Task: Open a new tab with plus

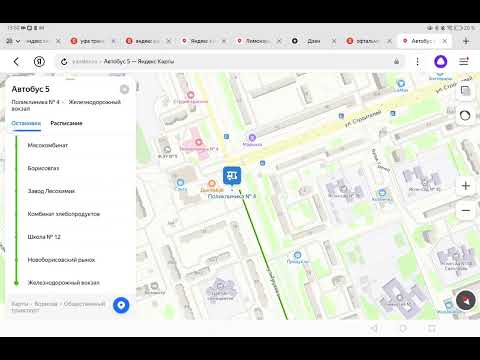Action: tap(466, 41)
